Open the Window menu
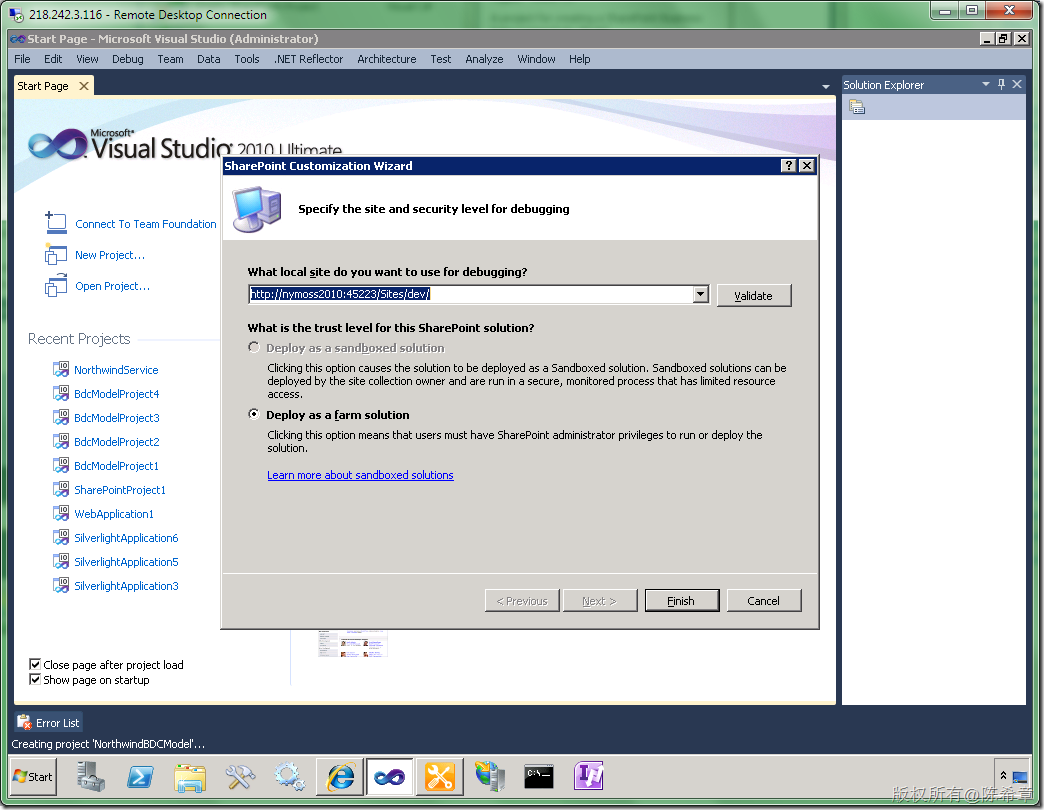The image size is (1044, 810). click(536, 59)
